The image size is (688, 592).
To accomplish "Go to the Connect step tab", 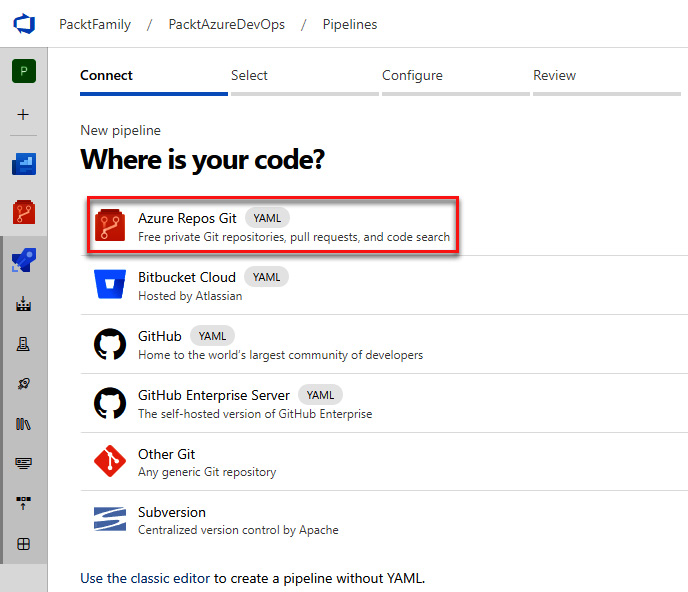I will point(154,80).
